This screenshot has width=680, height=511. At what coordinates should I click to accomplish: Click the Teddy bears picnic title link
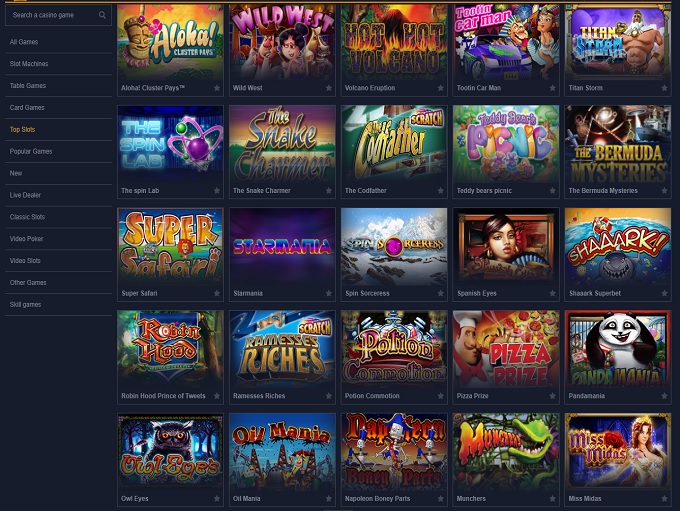[x=484, y=191]
